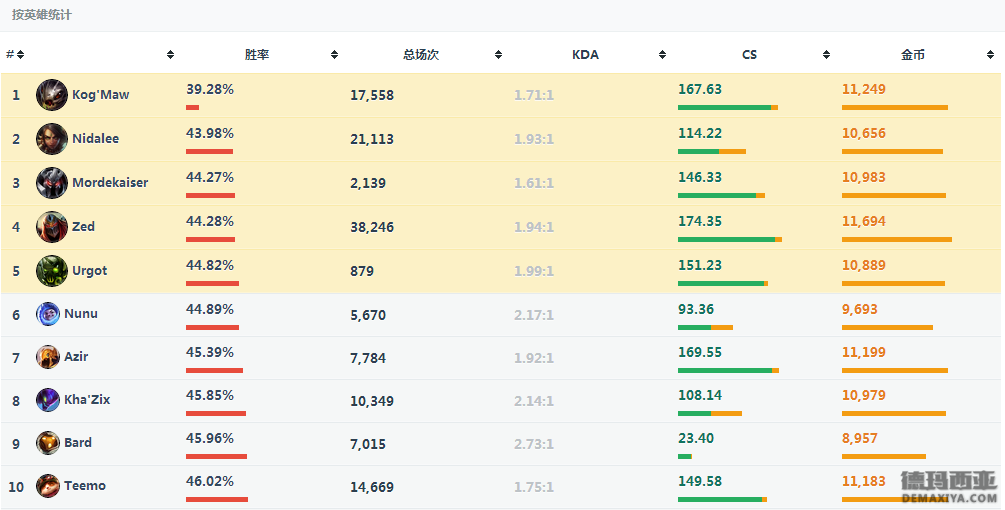This screenshot has width=1005, height=510.
Task: Click Bard orange gold bar
Action: (884, 457)
